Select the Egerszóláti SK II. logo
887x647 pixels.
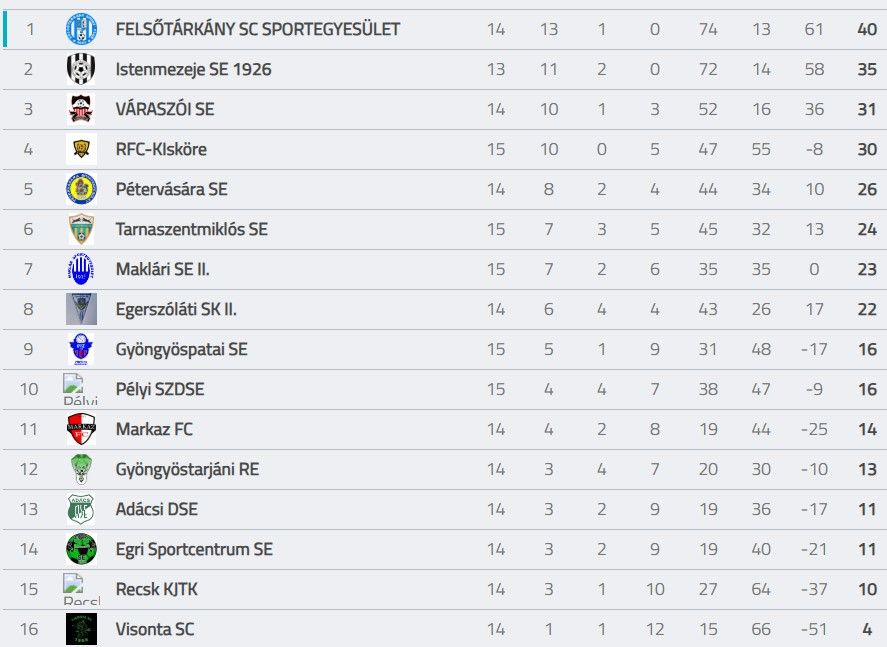[x=81, y=309]
